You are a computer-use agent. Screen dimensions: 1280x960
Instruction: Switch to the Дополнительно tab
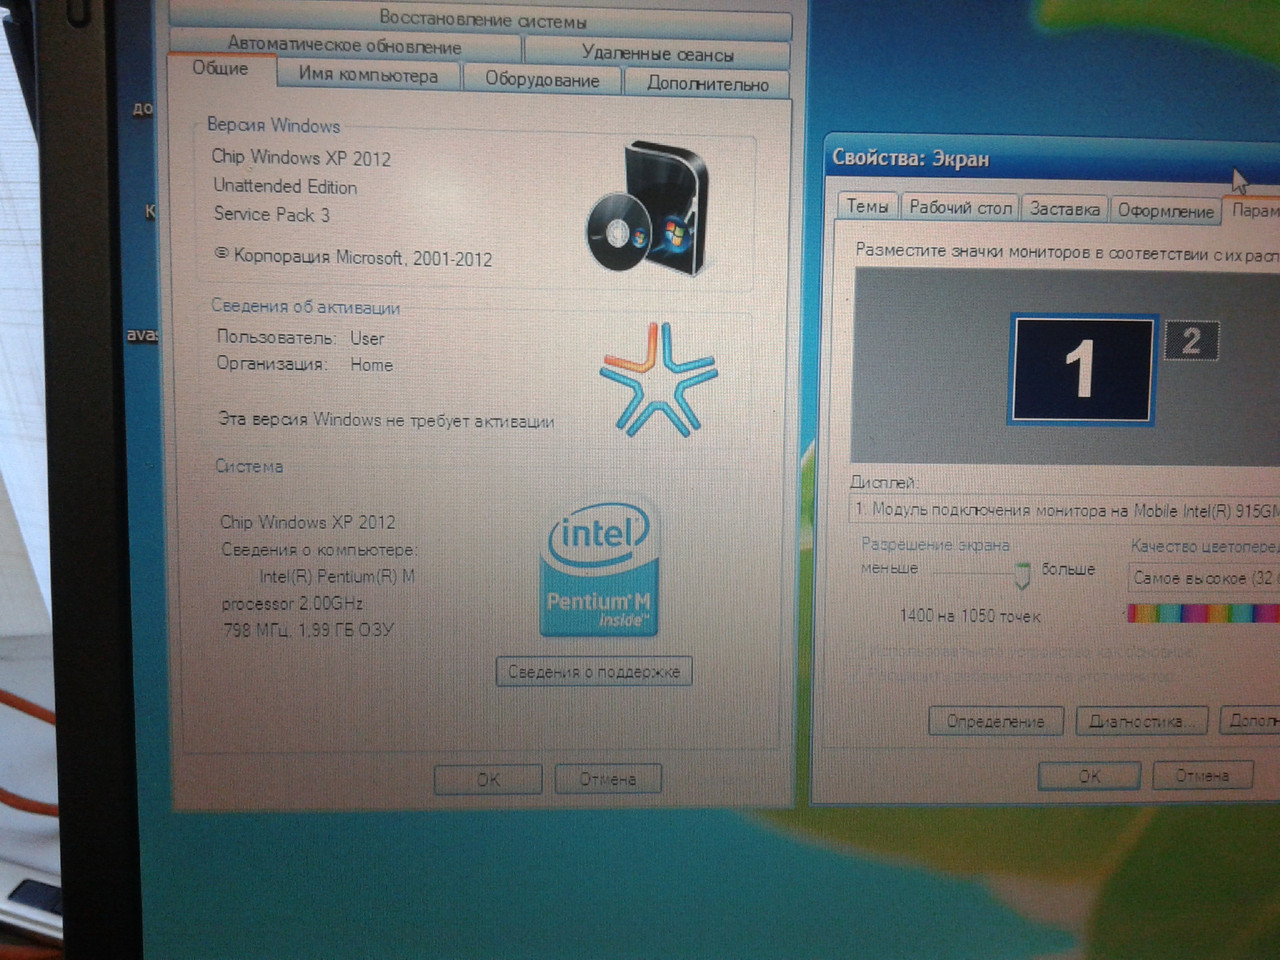(x=707, y=84)
